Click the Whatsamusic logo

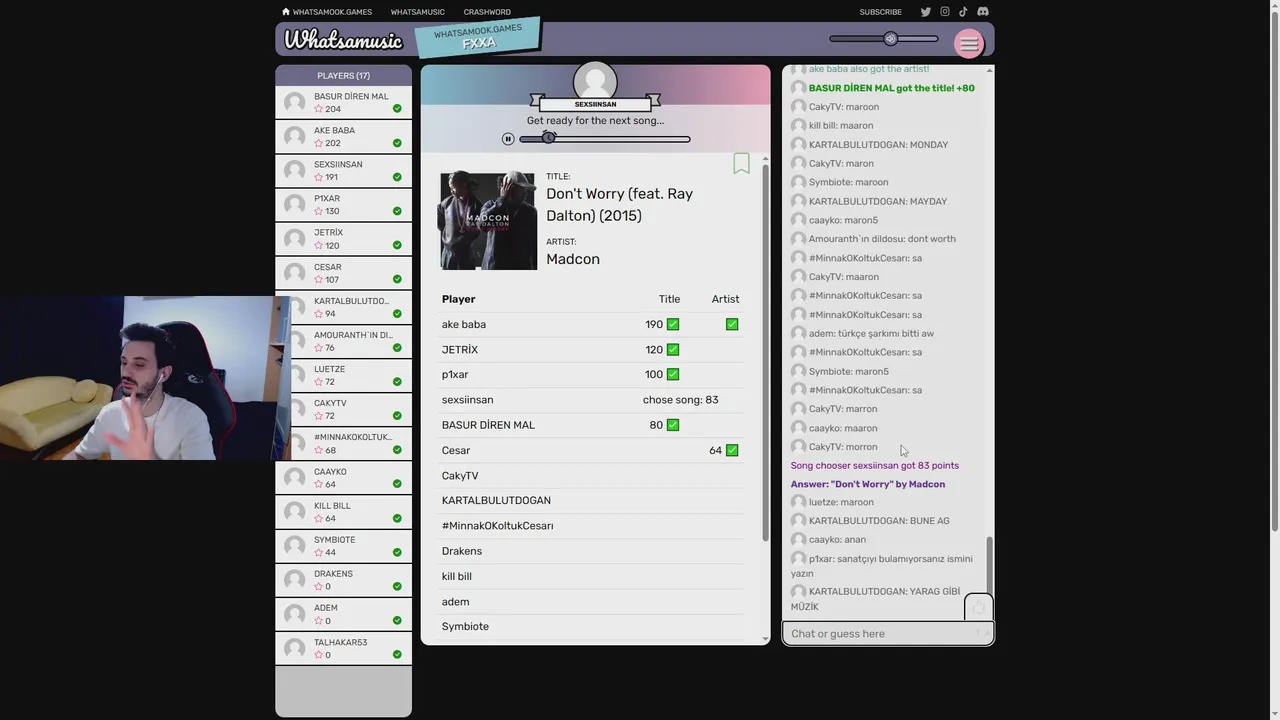pyautogui.click(x=343, y=40)
